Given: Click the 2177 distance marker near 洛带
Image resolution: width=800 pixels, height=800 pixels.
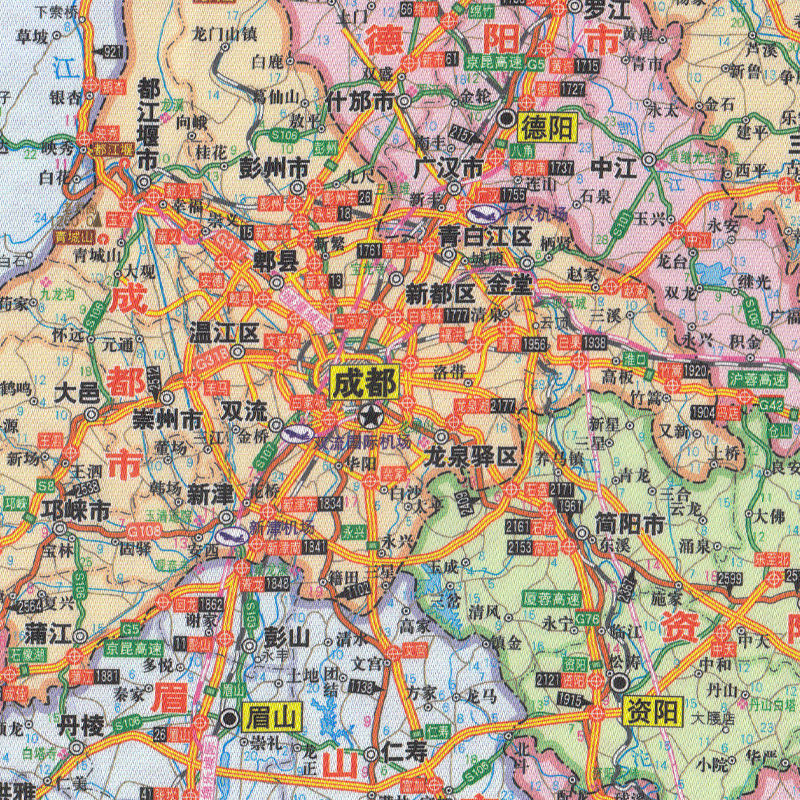Looking at the screenshot, I should coord(502,406).
